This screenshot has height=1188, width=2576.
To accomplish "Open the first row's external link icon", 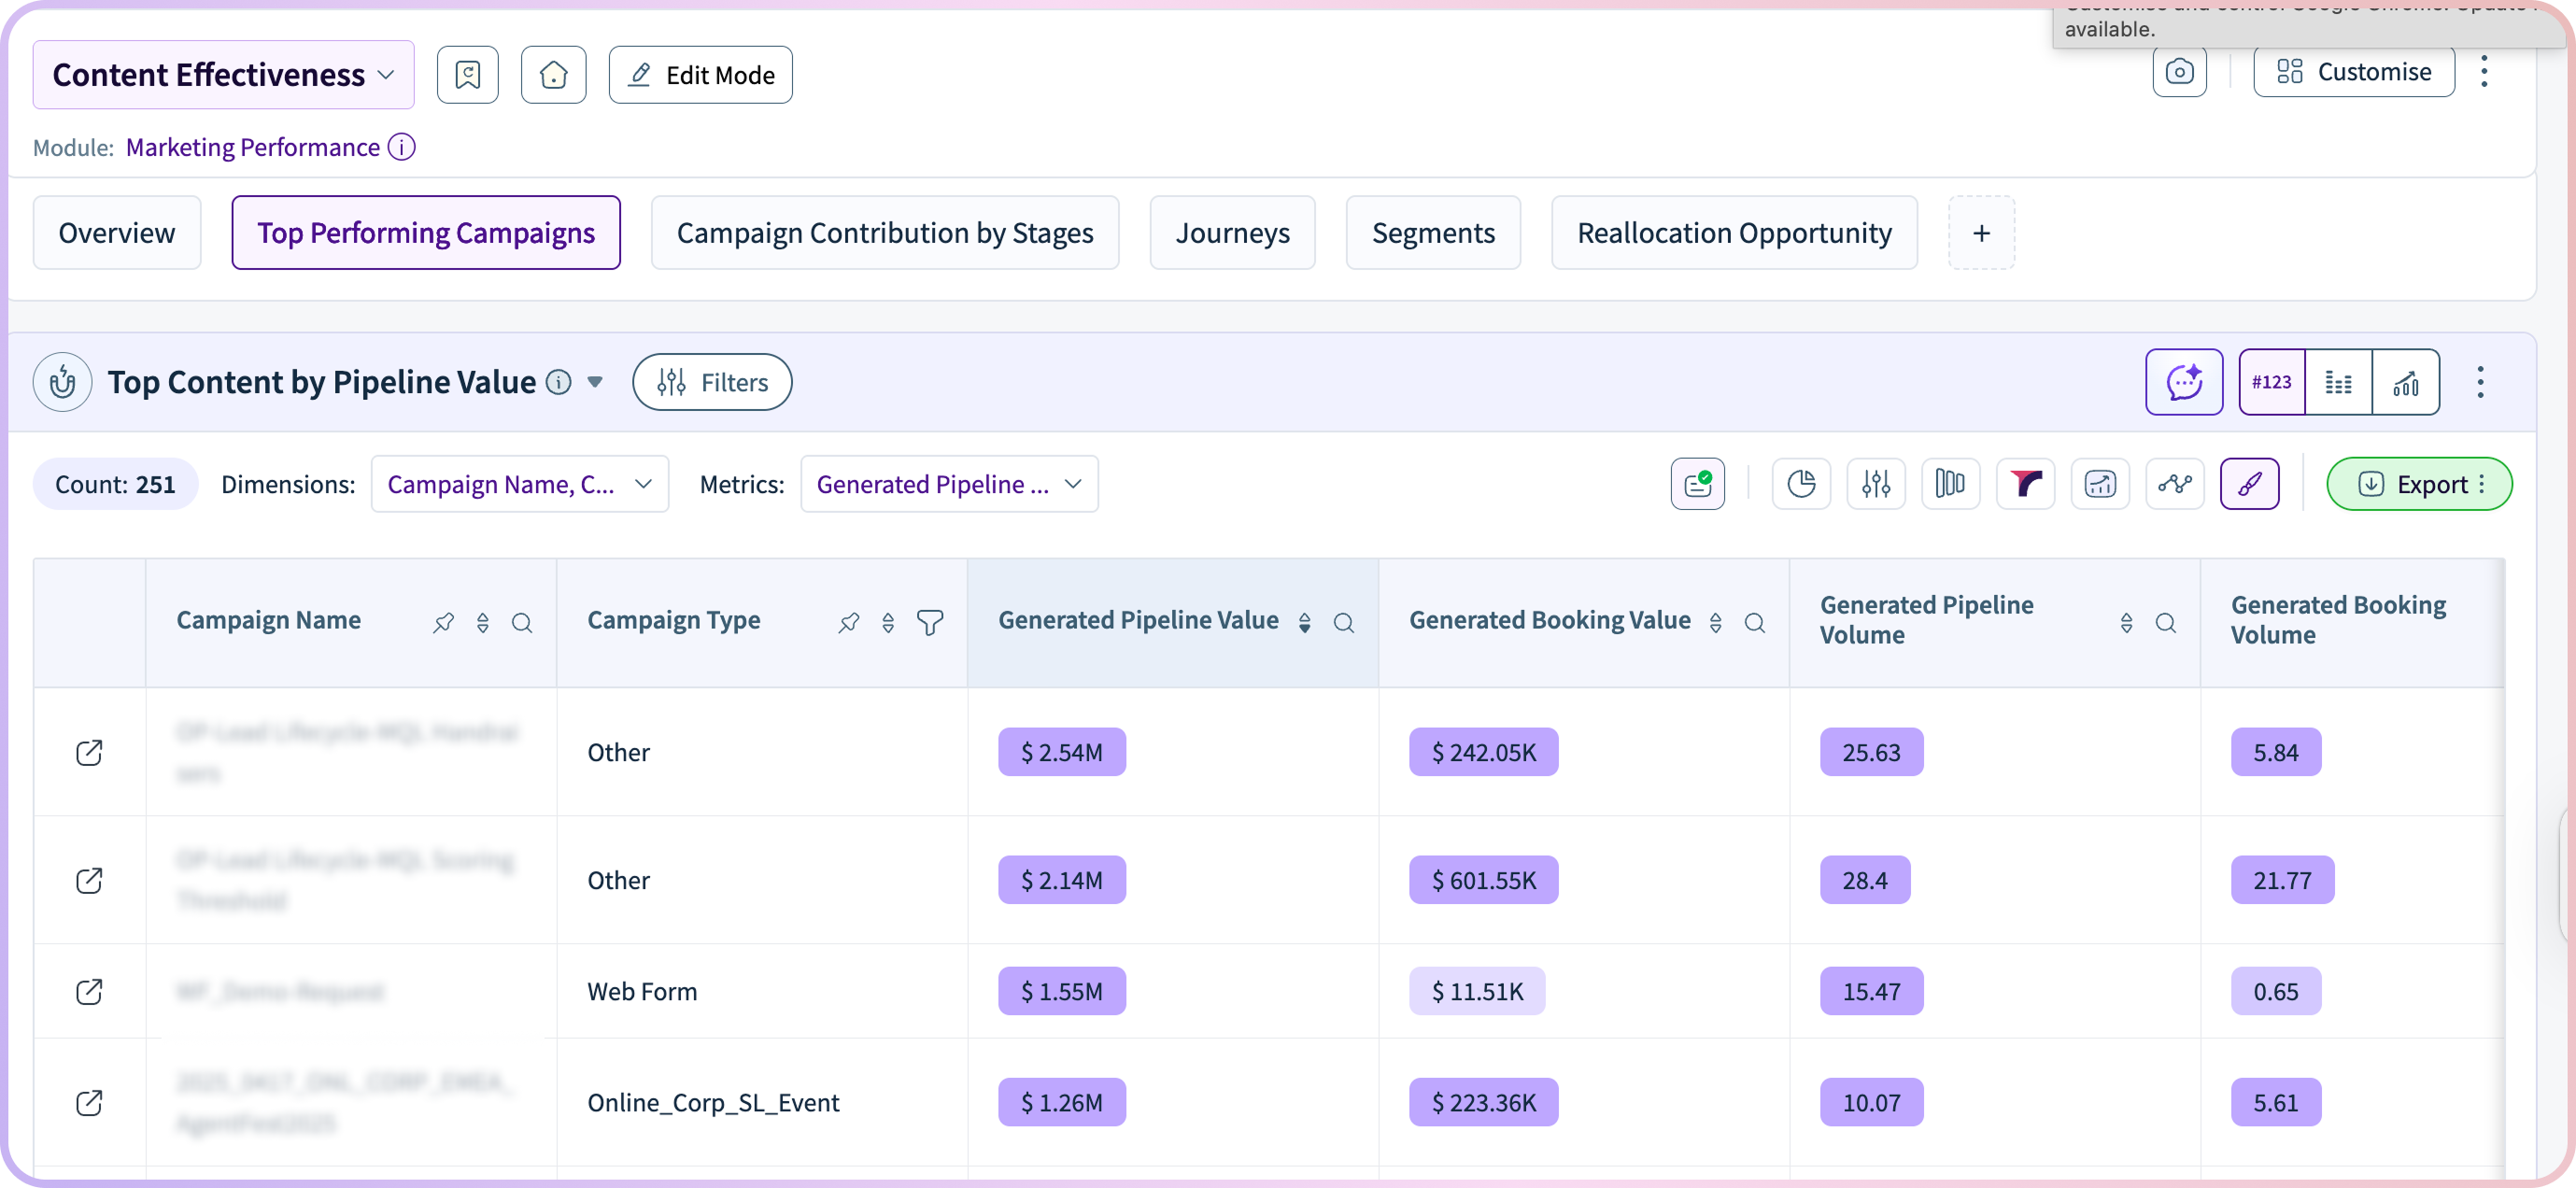I will (89, 752).
